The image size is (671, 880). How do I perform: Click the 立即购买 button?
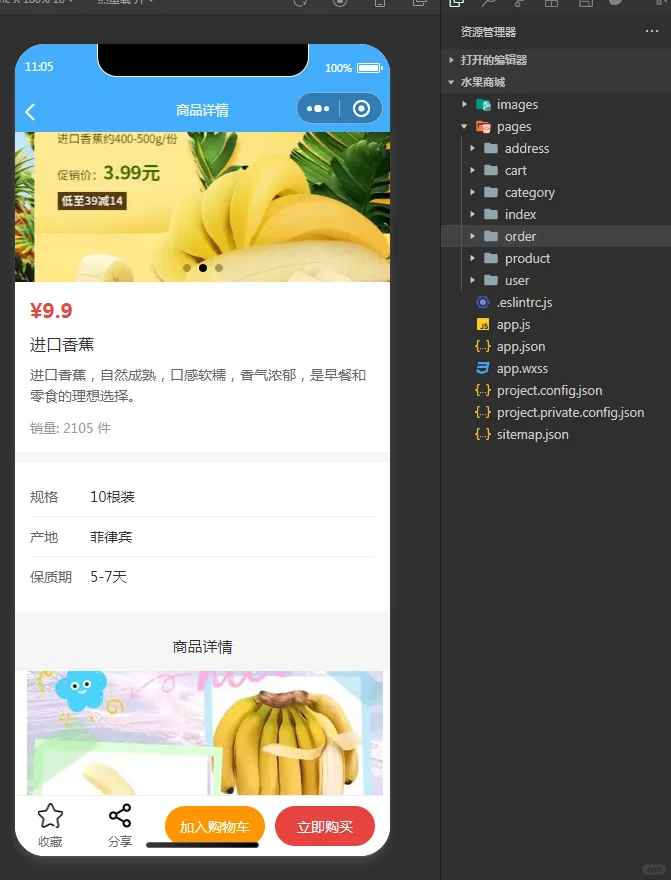[325, 826]
